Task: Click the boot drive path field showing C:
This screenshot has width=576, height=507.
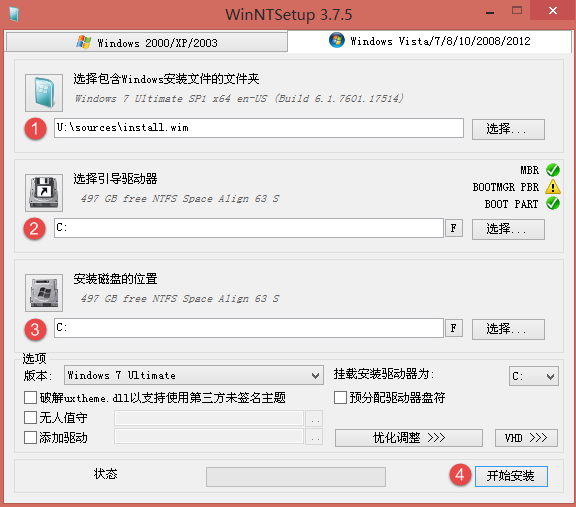Action: 249,228
